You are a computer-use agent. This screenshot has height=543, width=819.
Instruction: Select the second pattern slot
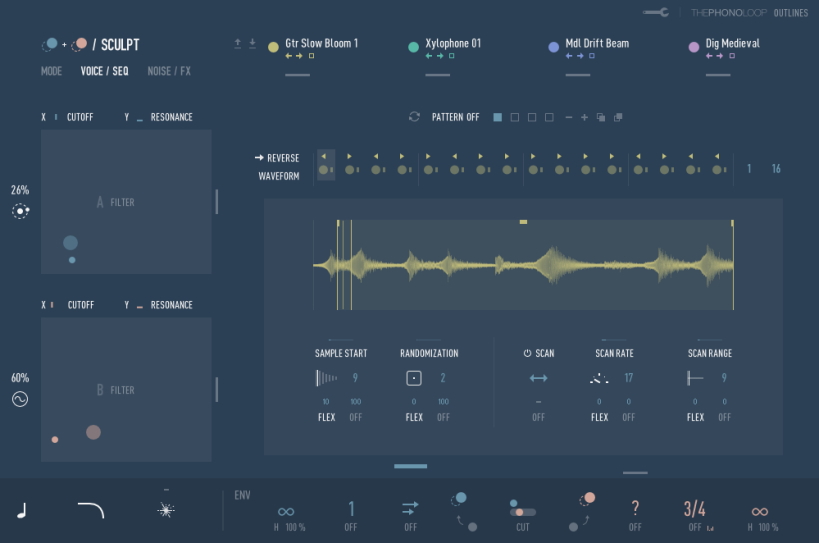[514, 117]
